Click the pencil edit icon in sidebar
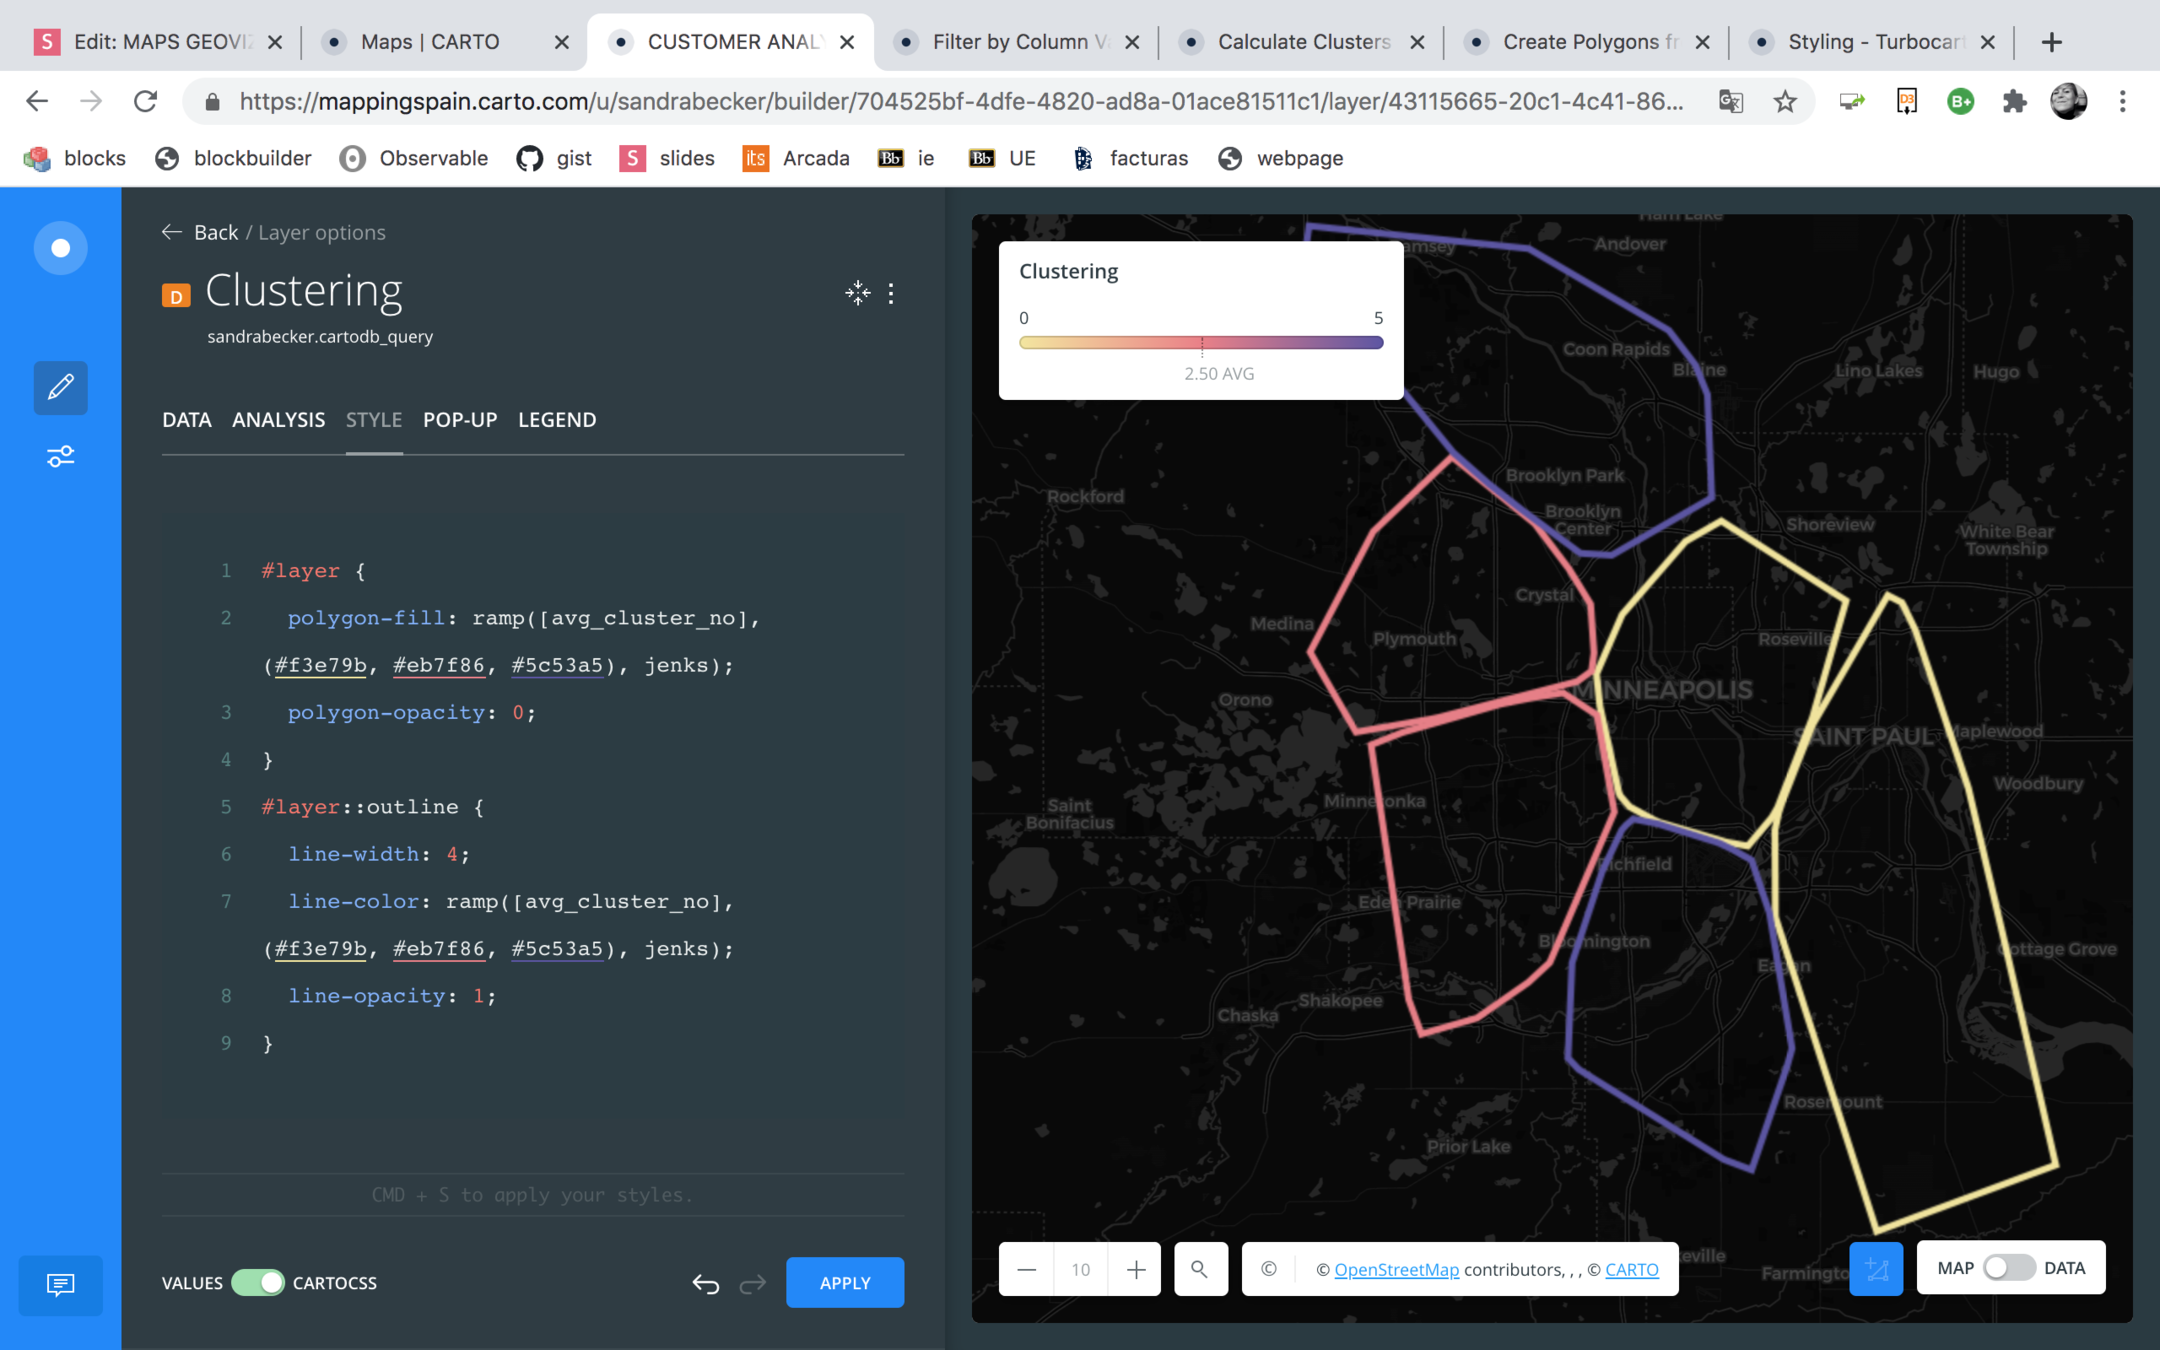 60,387
